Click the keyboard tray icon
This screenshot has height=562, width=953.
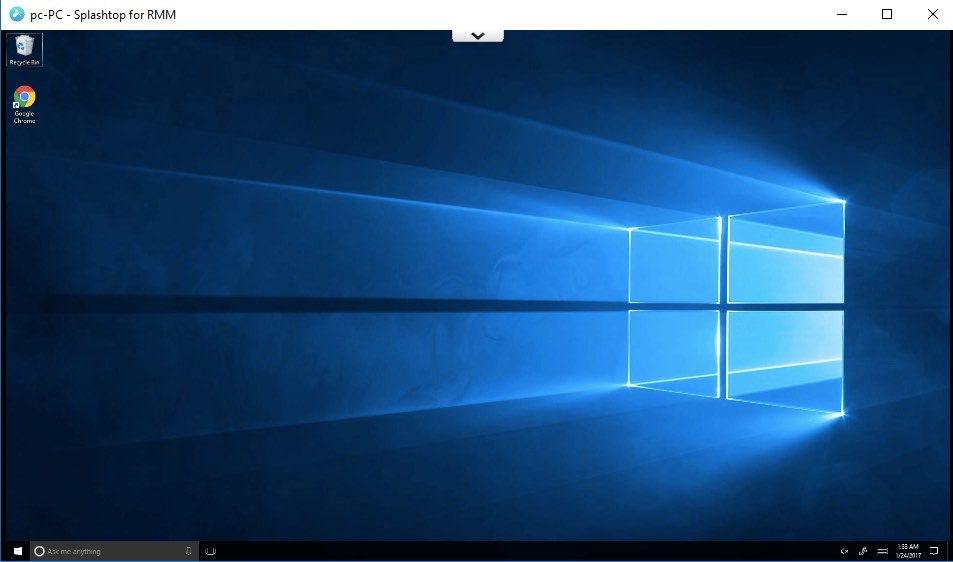(882, 551)
